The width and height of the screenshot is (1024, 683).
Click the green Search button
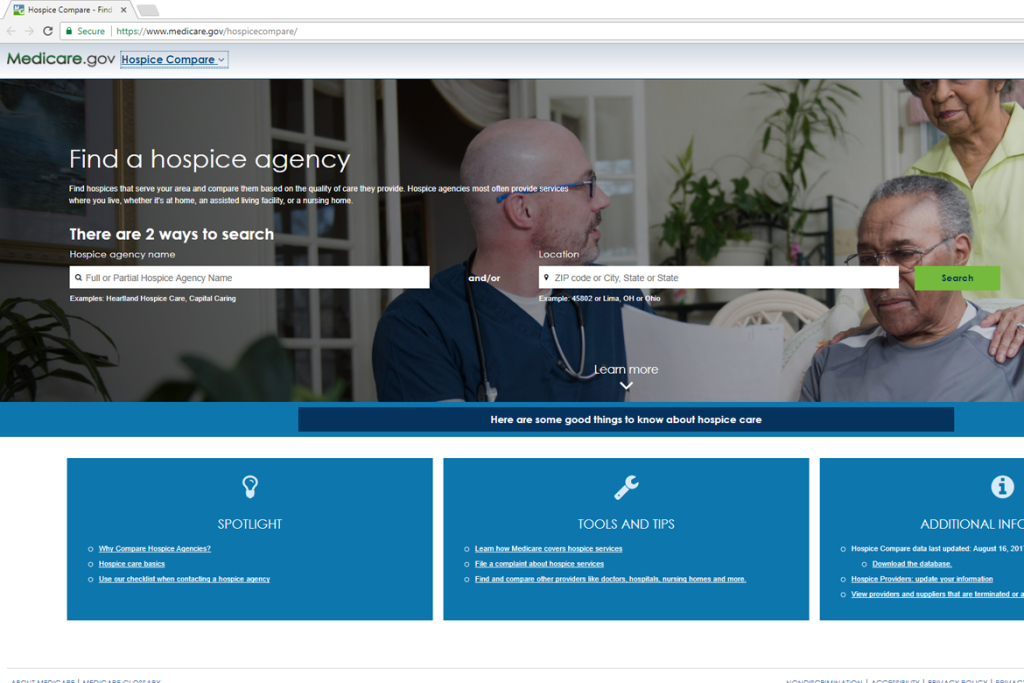957,278
